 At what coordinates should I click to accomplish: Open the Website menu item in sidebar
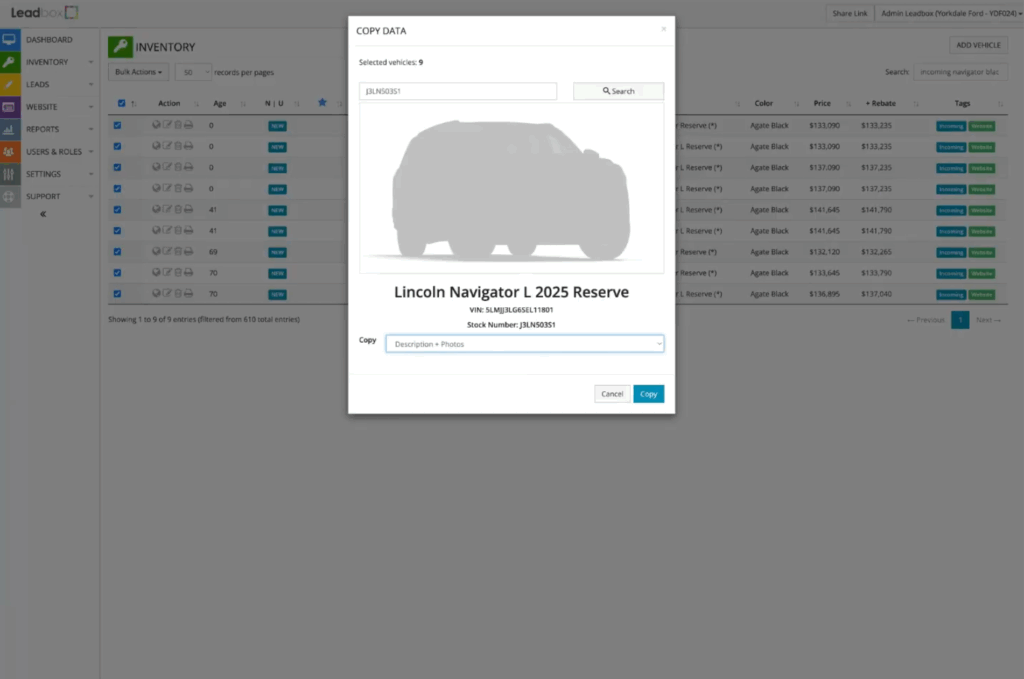(x=42, y=107)
